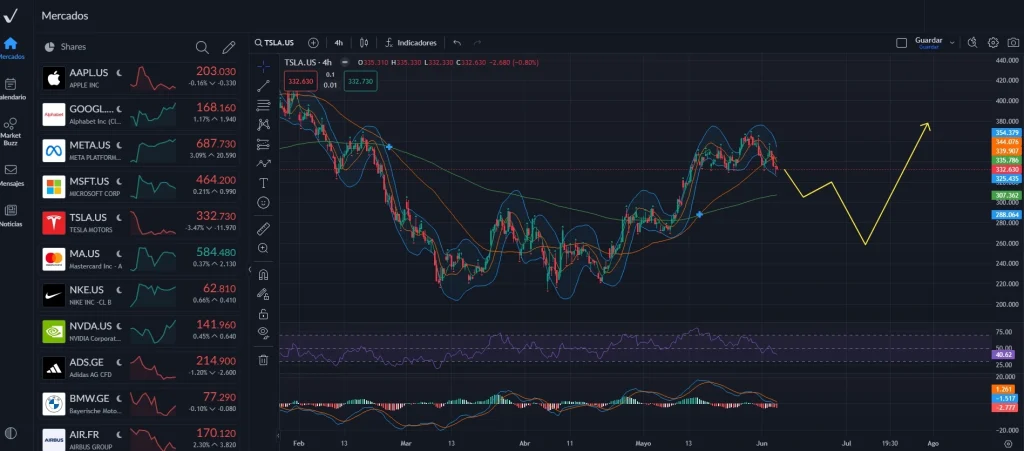Open the 4h timeframe selector
Image resolution: width=1024 pixels, height=451 pixels.
(338, 42)
